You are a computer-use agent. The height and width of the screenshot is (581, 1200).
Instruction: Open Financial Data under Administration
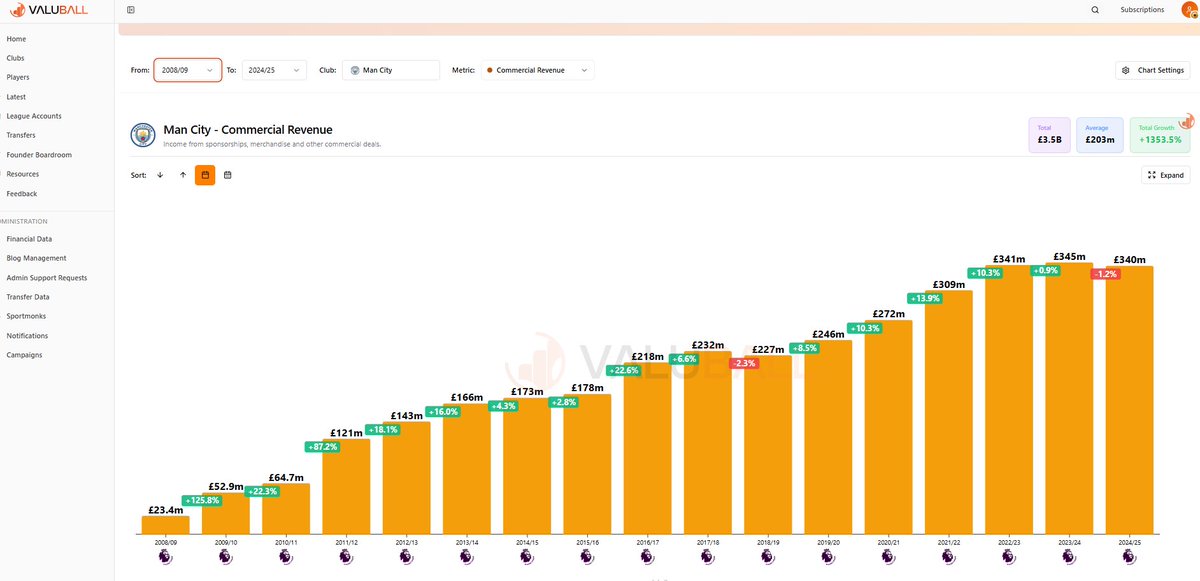(29, 239)
